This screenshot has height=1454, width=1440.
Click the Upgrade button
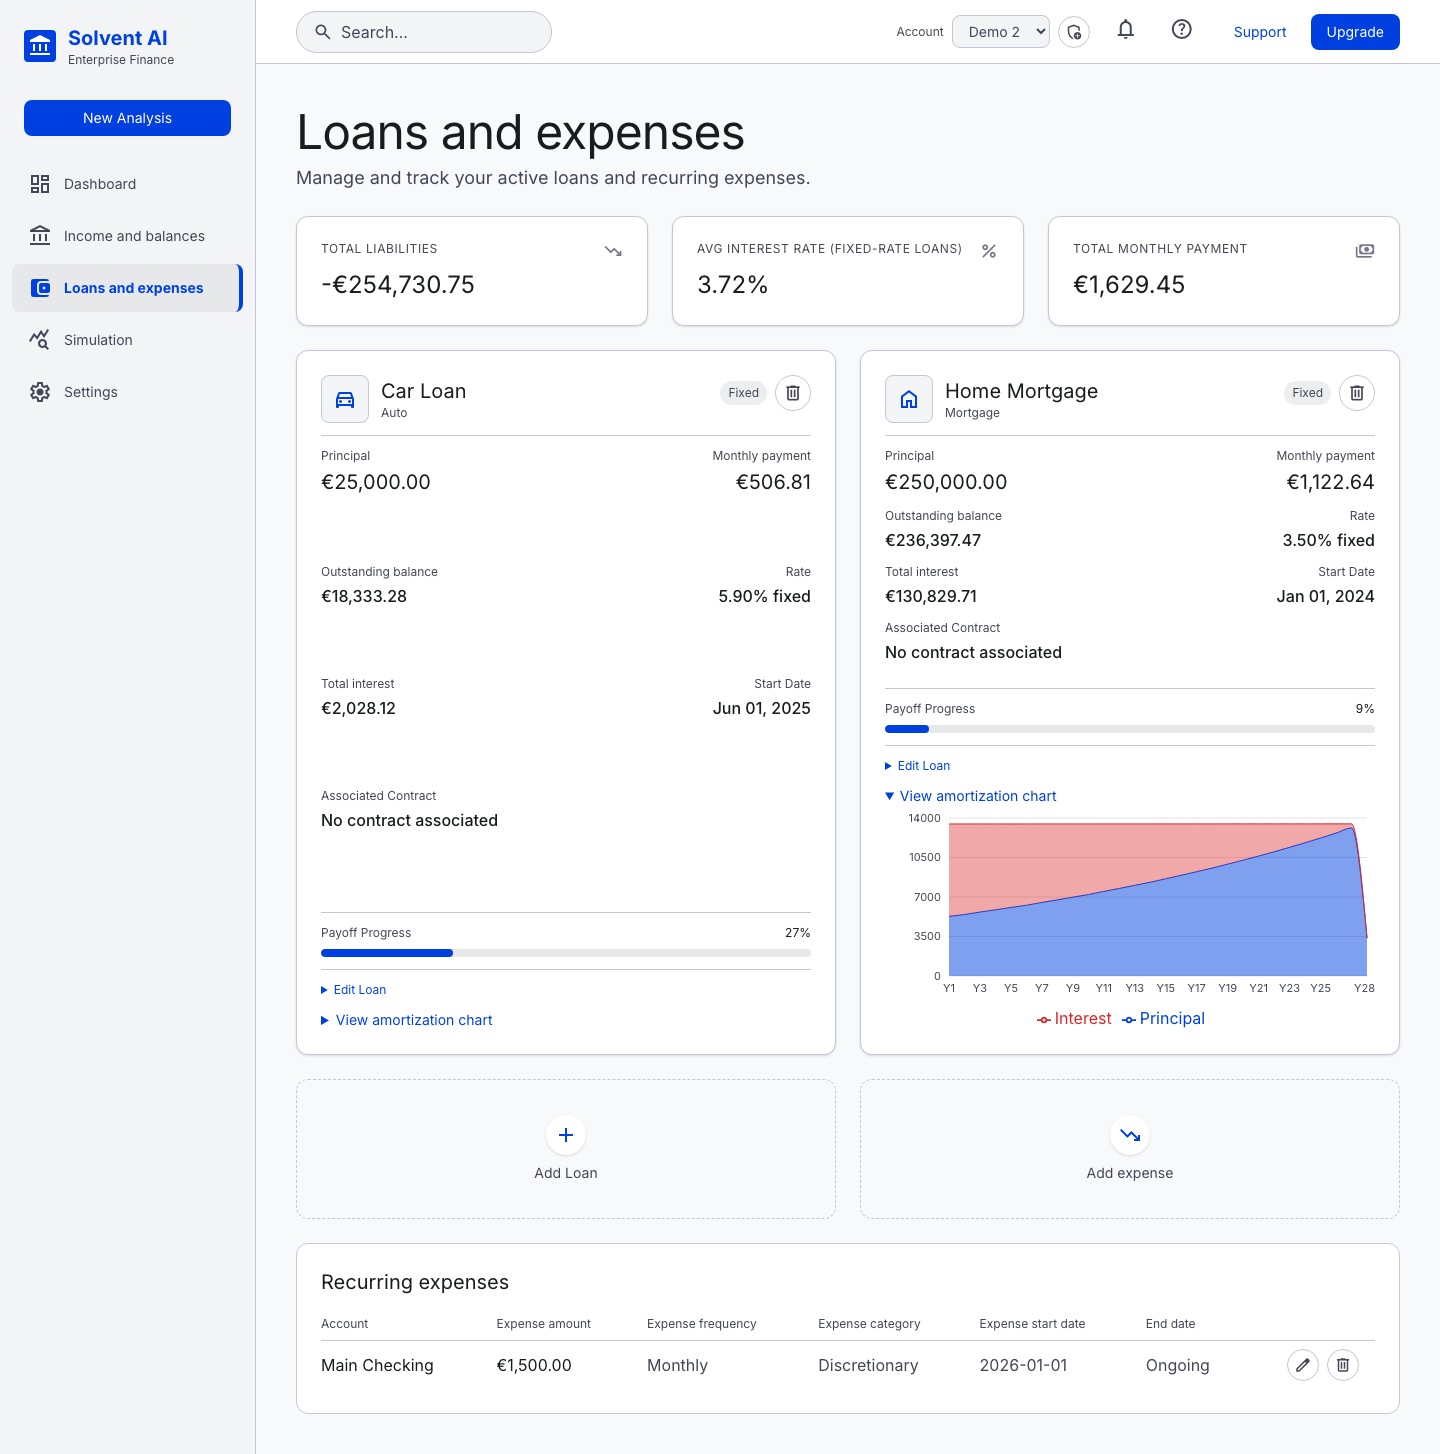(x=1355, y=32)
